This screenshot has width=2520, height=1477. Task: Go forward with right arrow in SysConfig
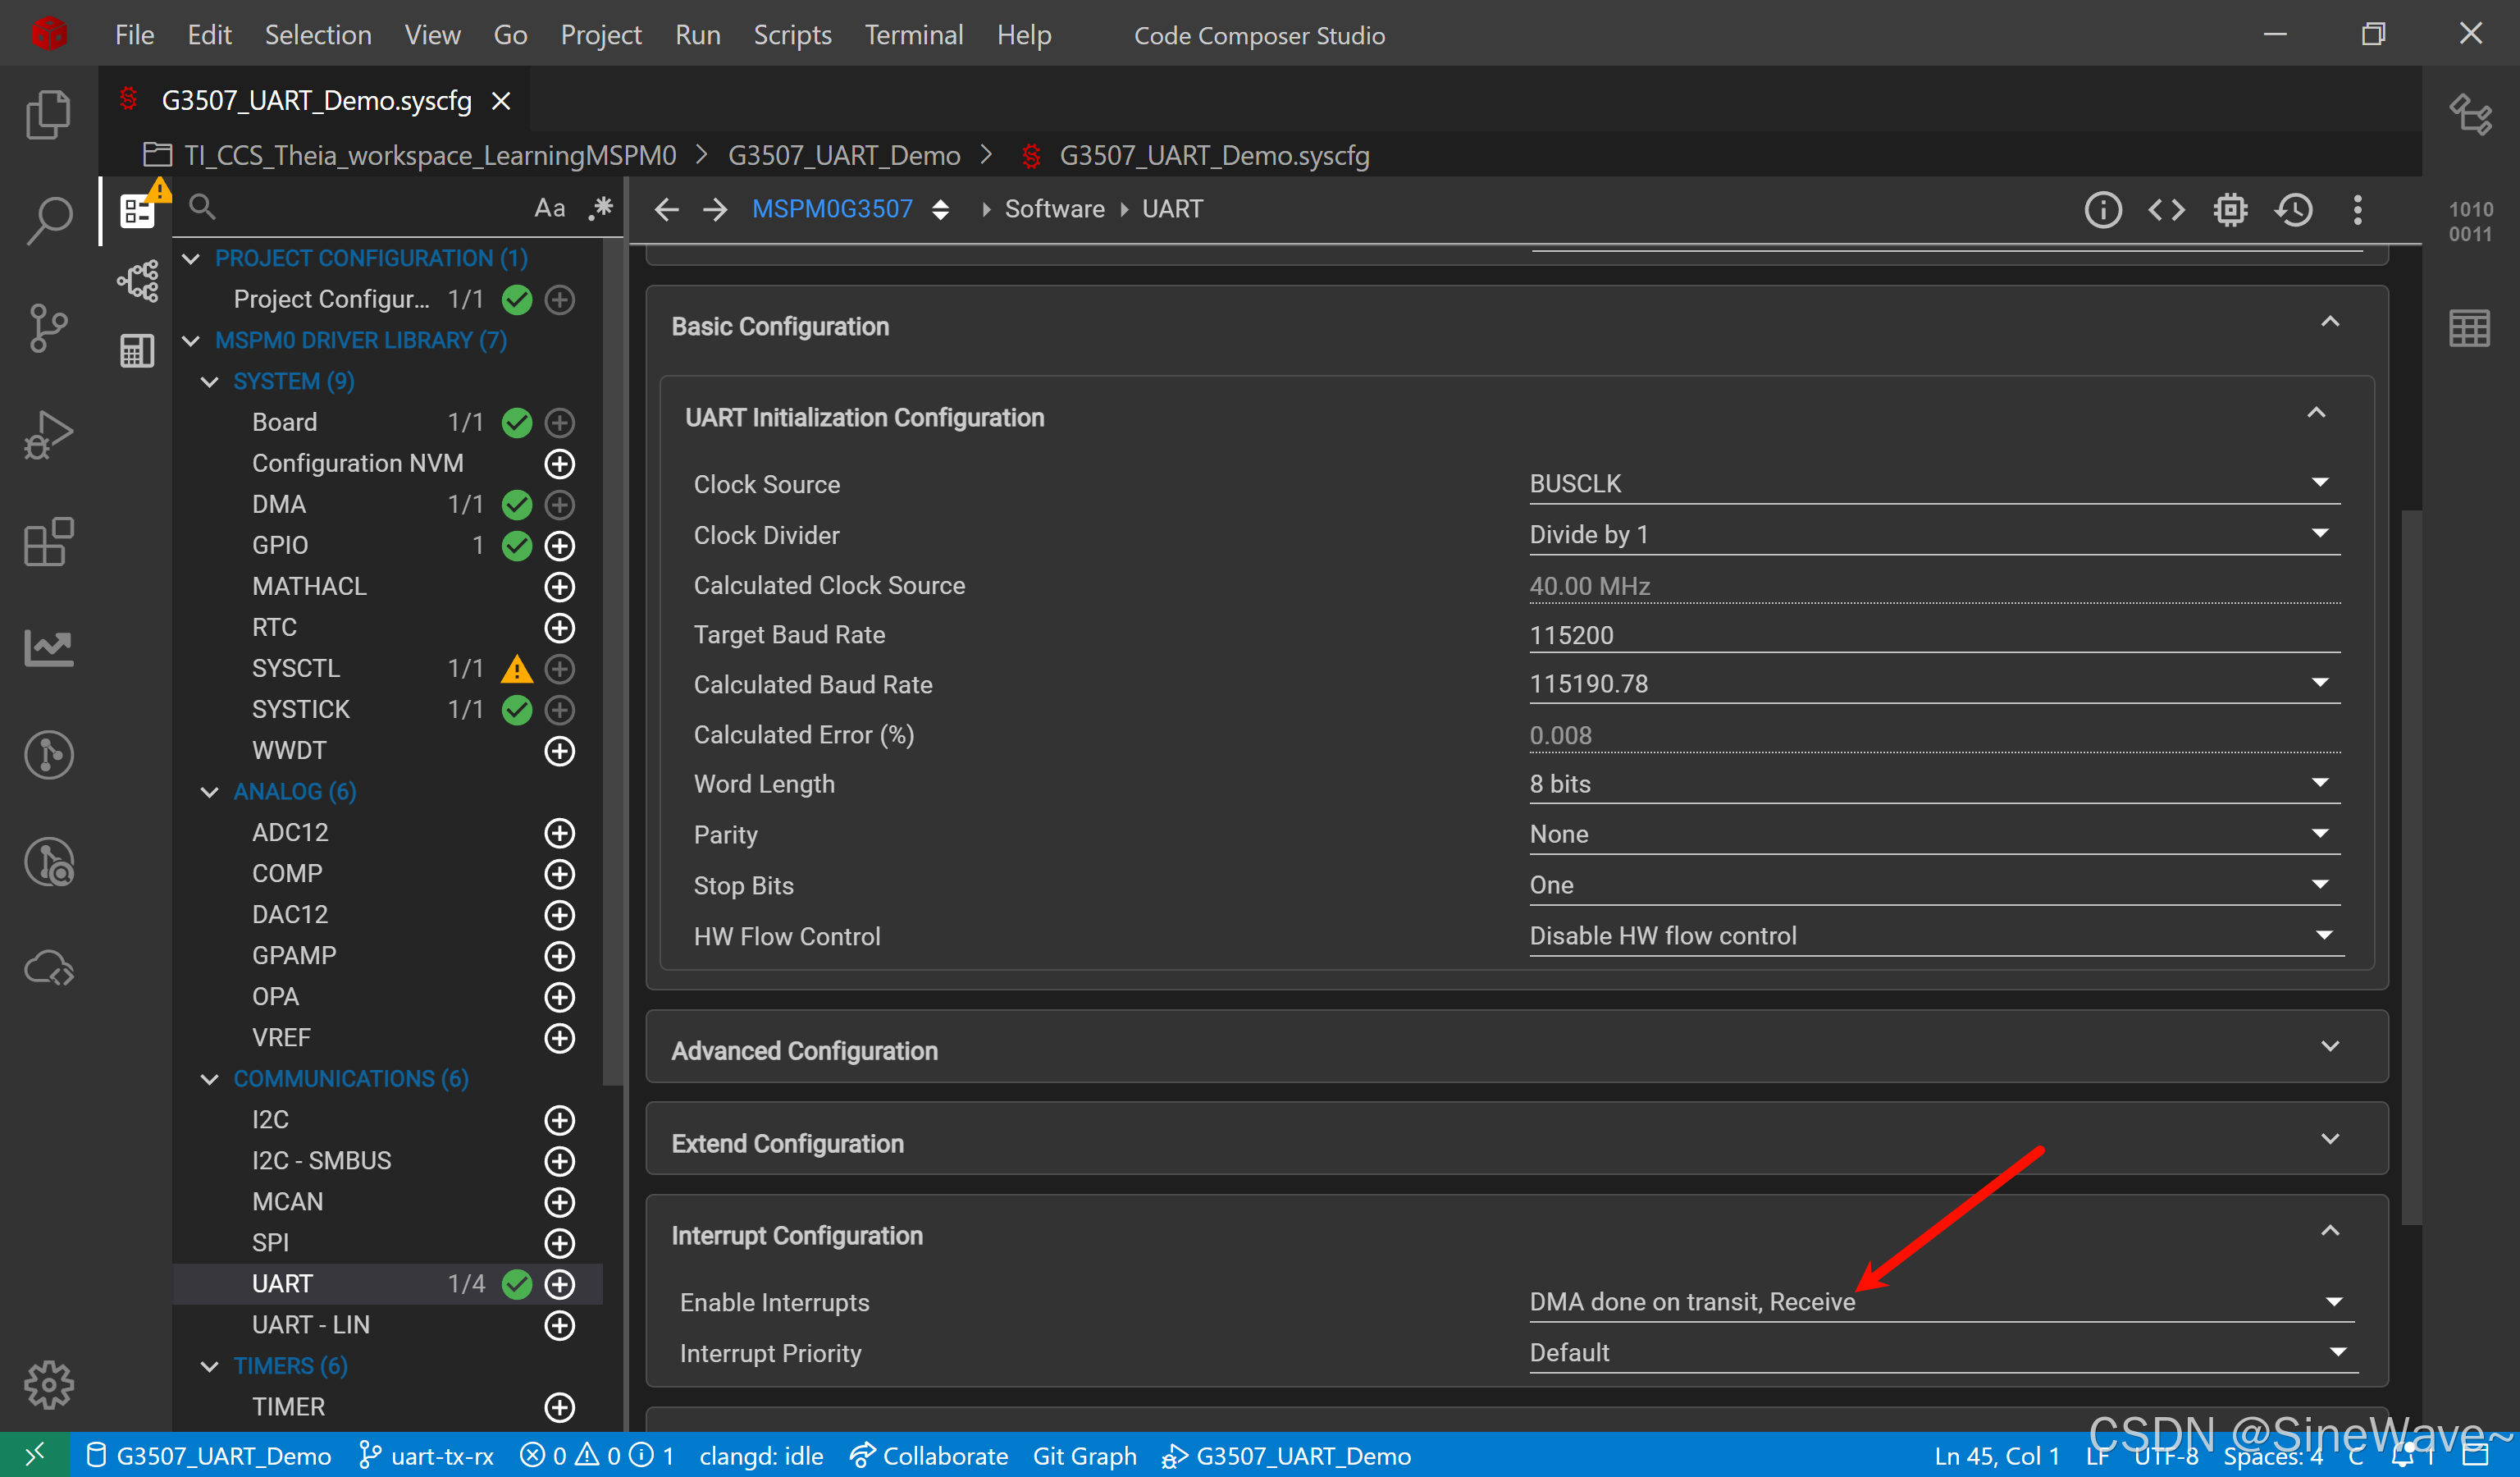coord(715,209)
